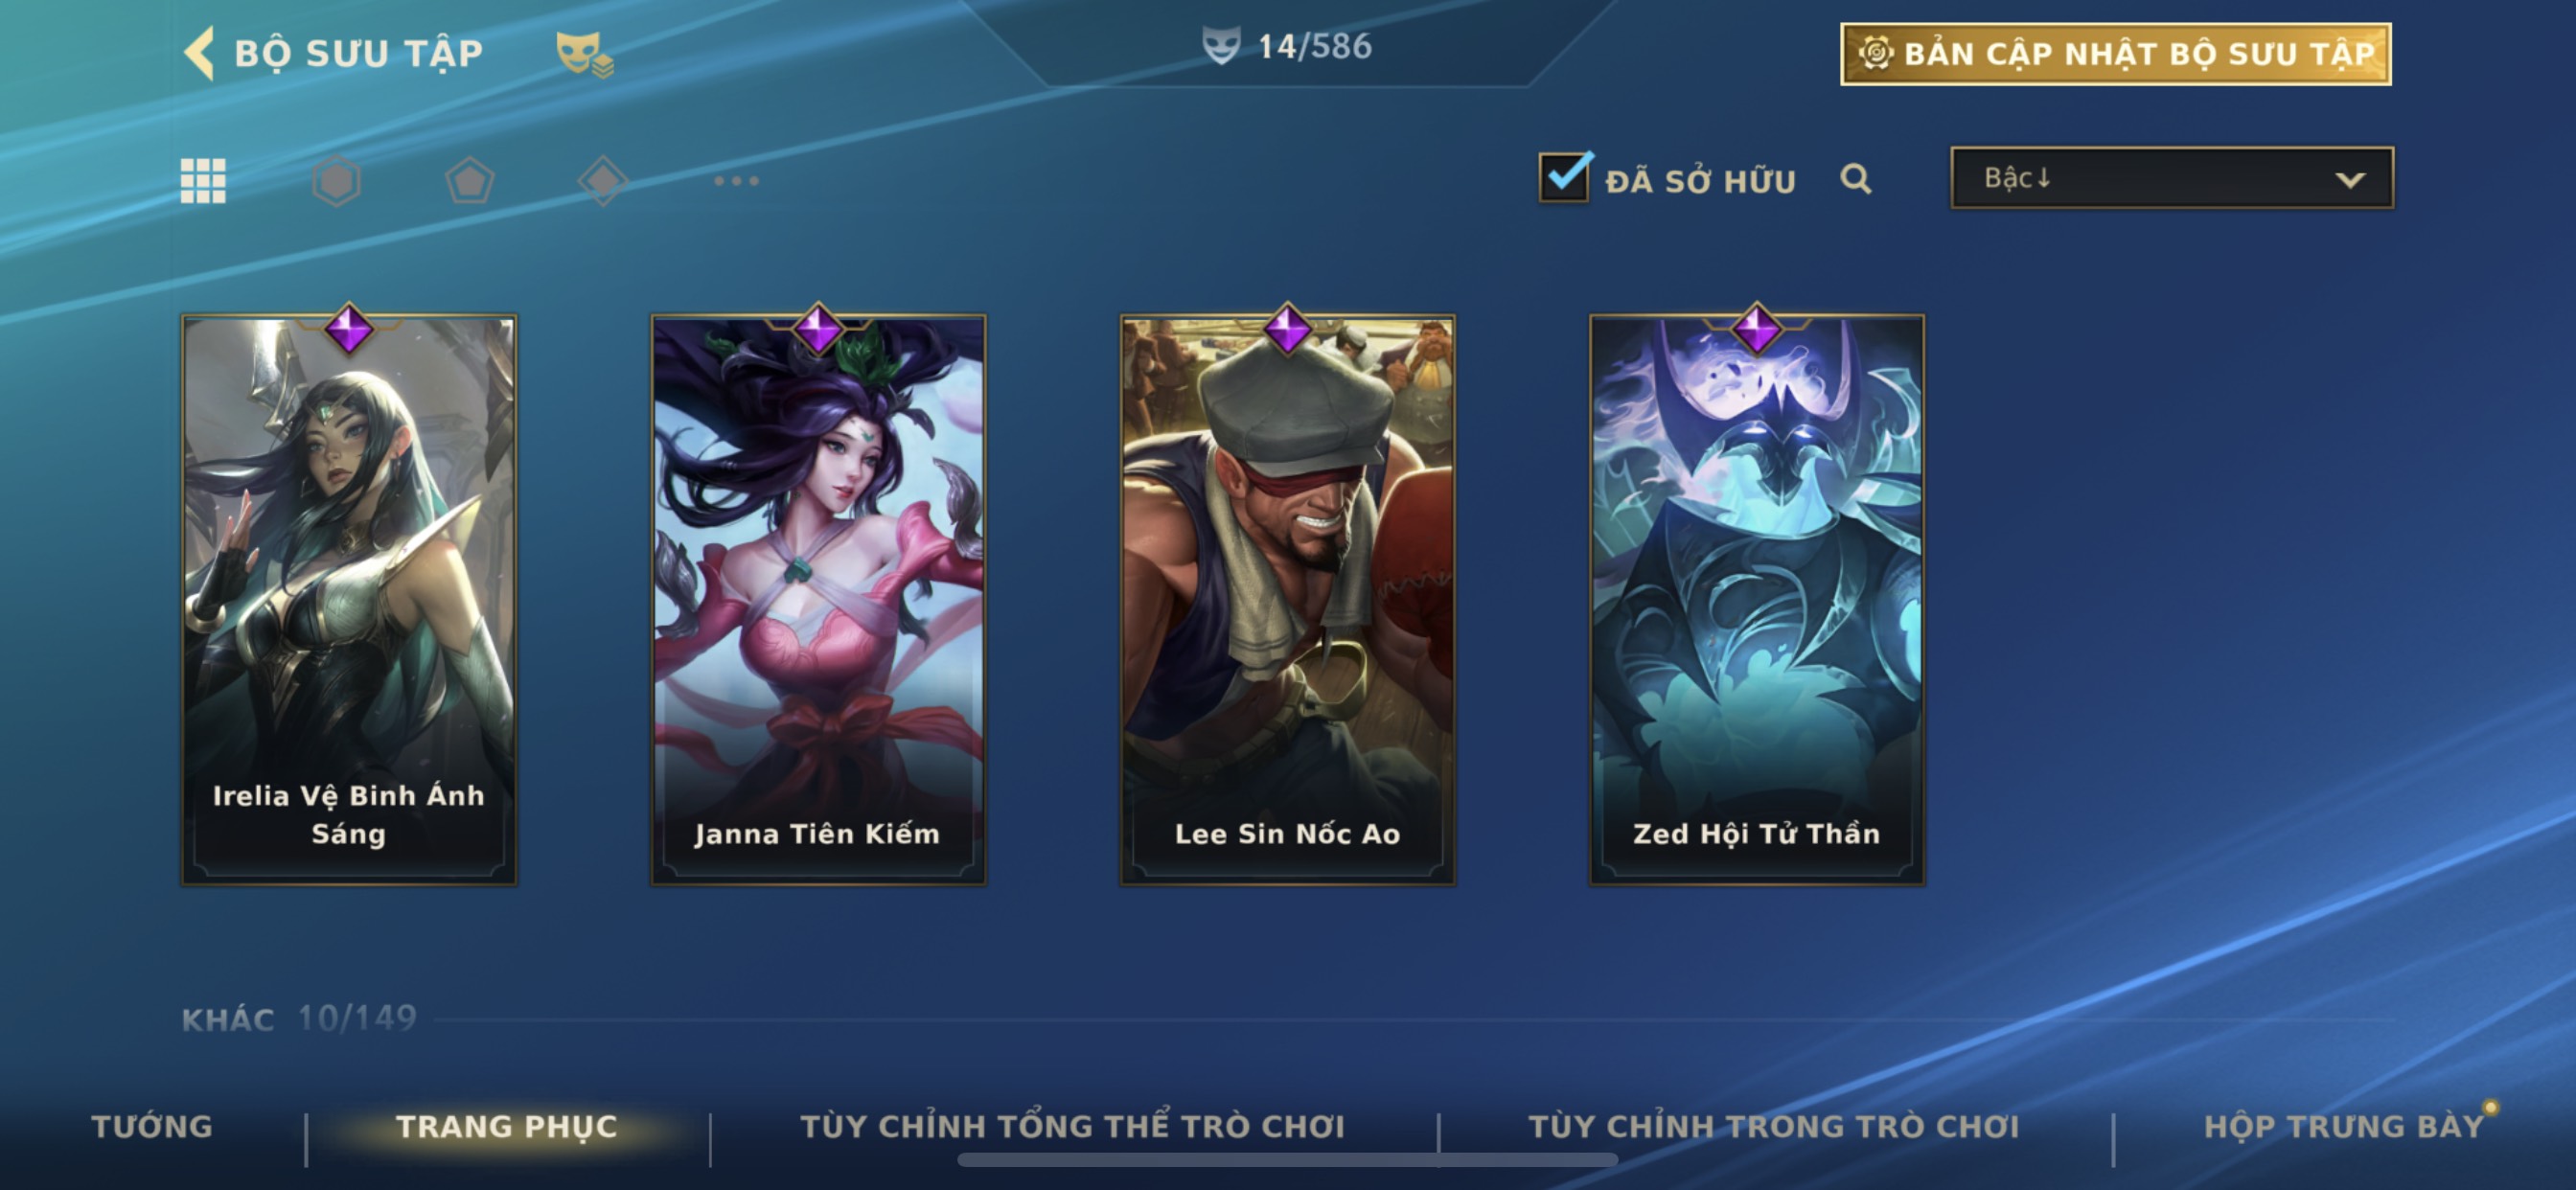Select the grid view filter icon

(x=203, y=181)
